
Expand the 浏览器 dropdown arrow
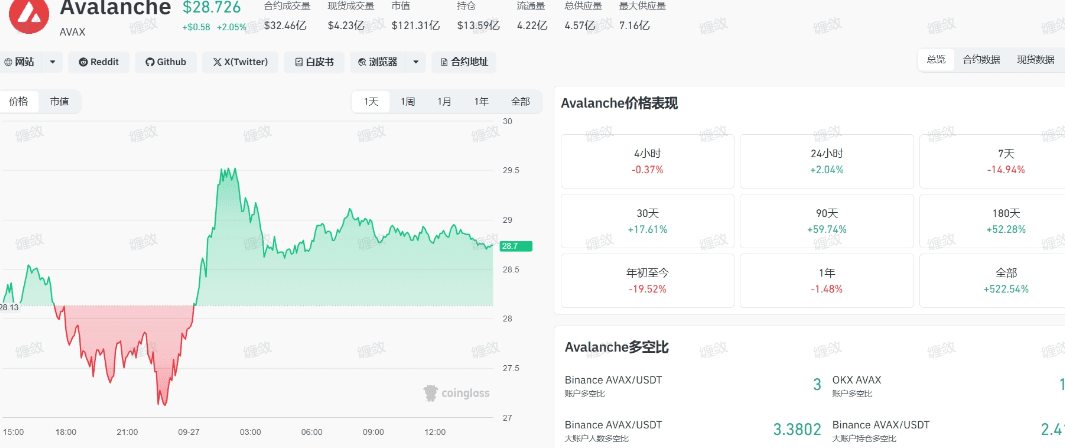415,62
